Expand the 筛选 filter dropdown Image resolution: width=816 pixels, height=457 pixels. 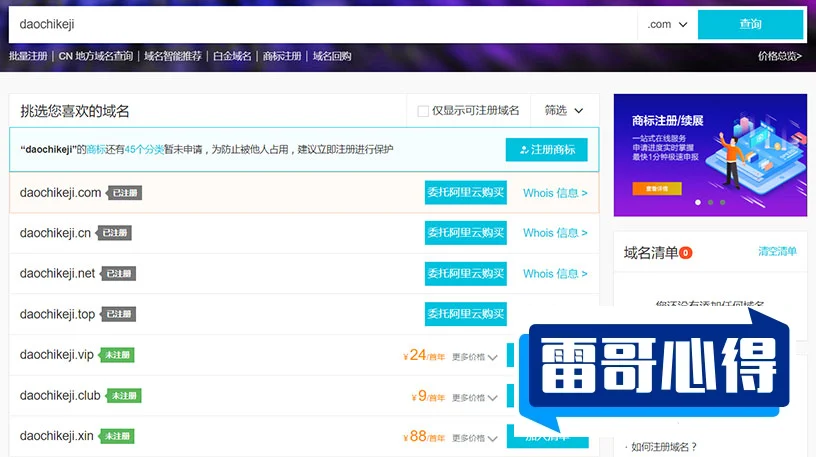click(564, 110)
